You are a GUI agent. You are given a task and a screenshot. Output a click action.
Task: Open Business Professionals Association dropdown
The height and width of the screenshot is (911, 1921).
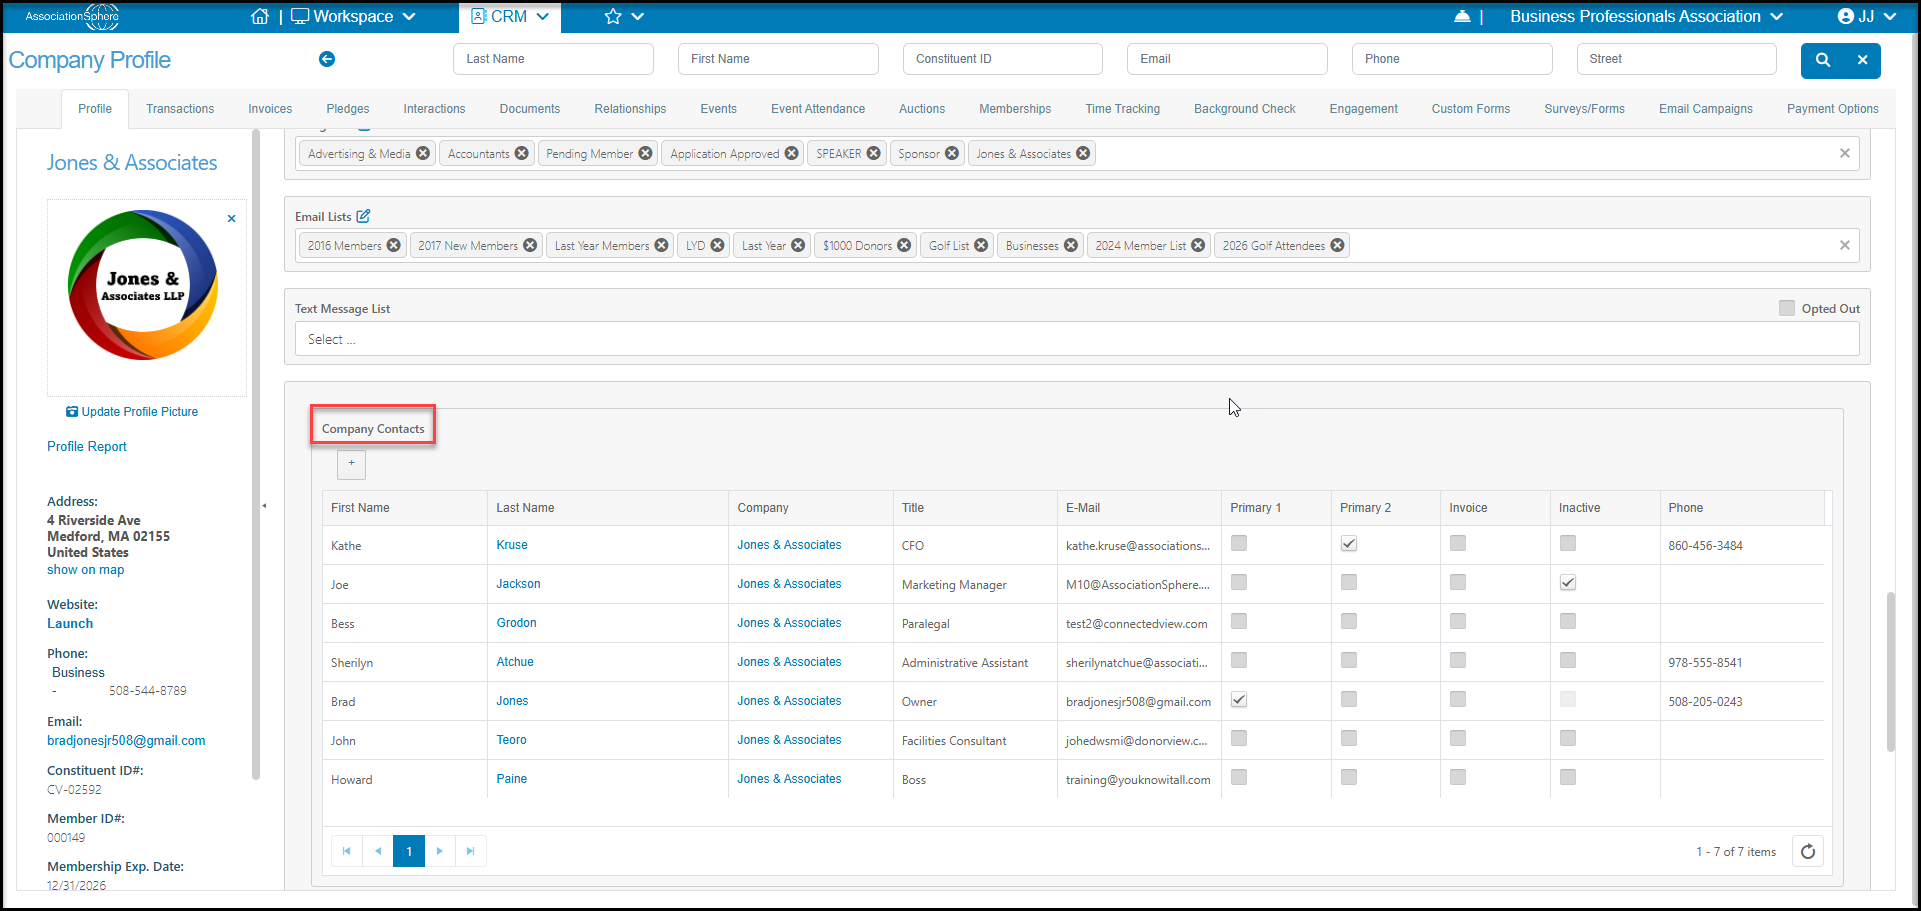(x=1646, y=16)
